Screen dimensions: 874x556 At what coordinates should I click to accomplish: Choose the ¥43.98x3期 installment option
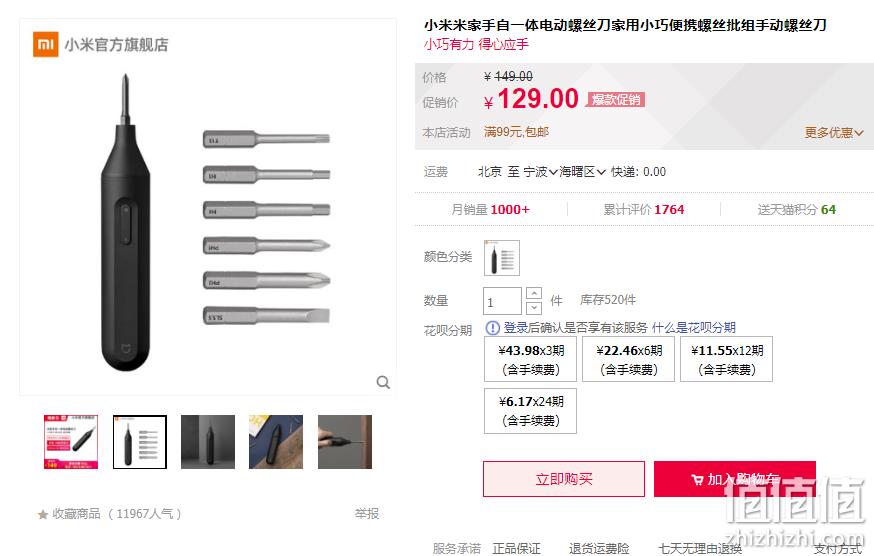pyautogui.click(x=531, y=359)
